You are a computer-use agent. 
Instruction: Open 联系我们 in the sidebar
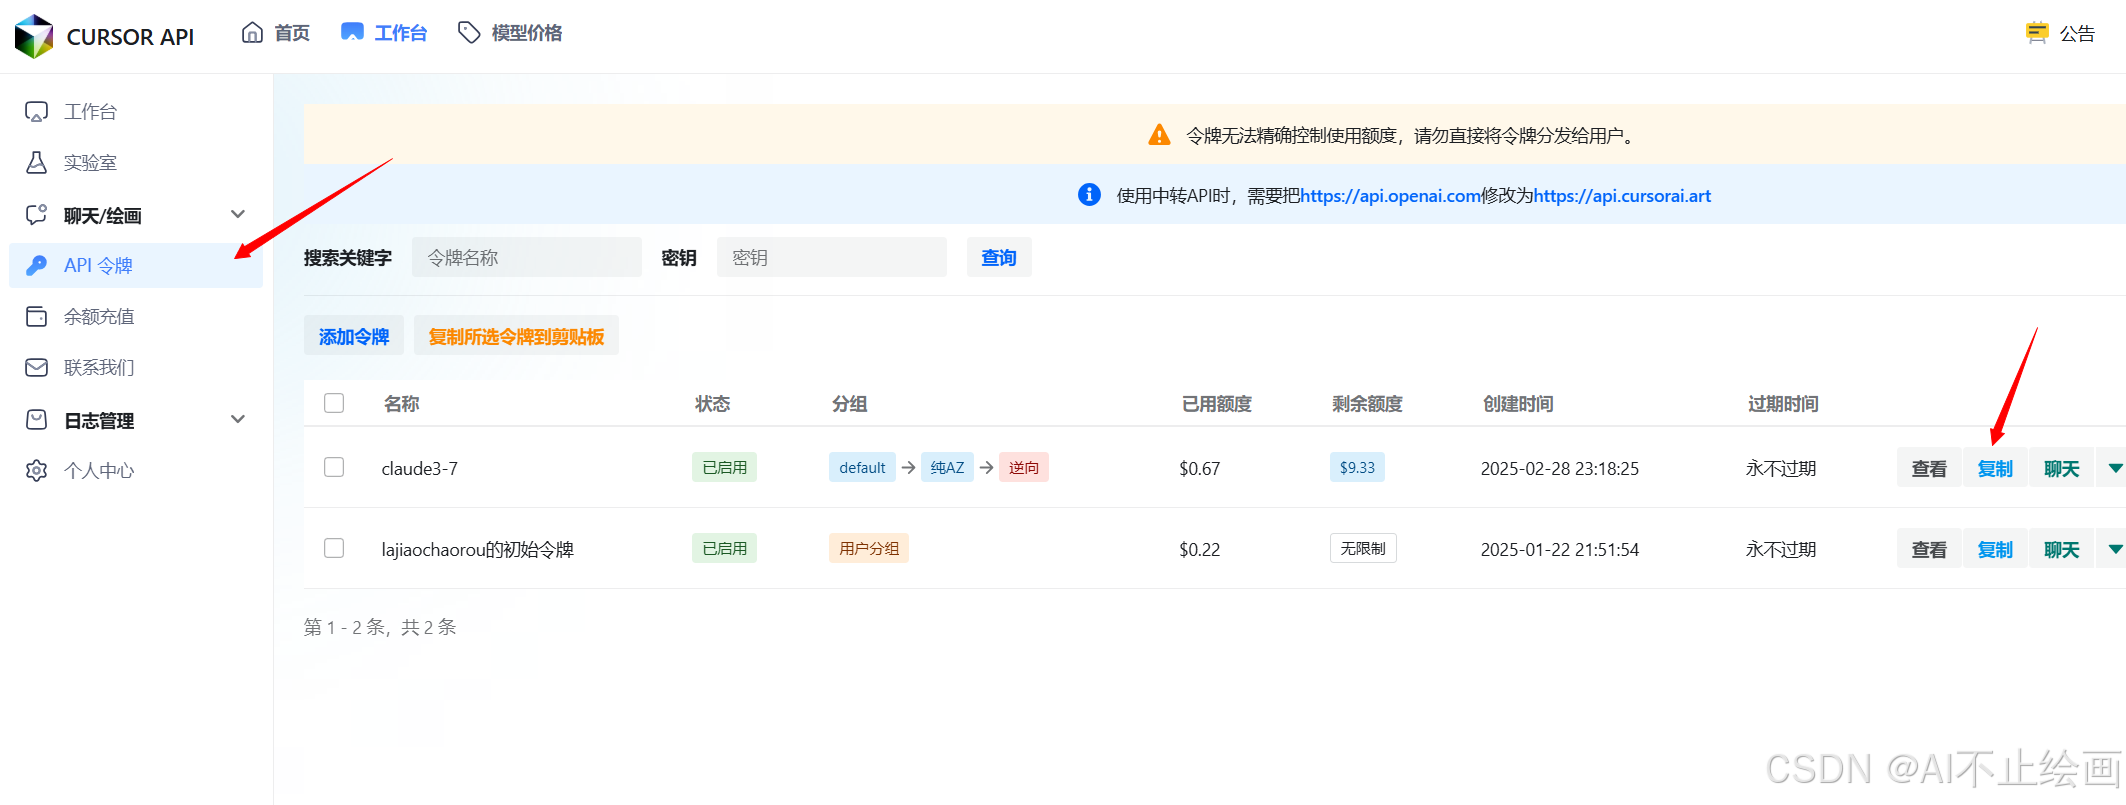click(136, 367)
